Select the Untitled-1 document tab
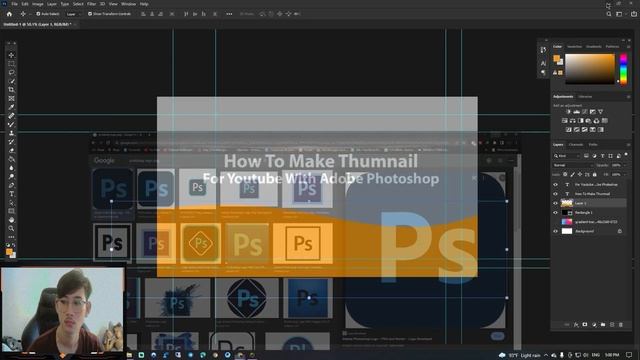 pos(38,24)
